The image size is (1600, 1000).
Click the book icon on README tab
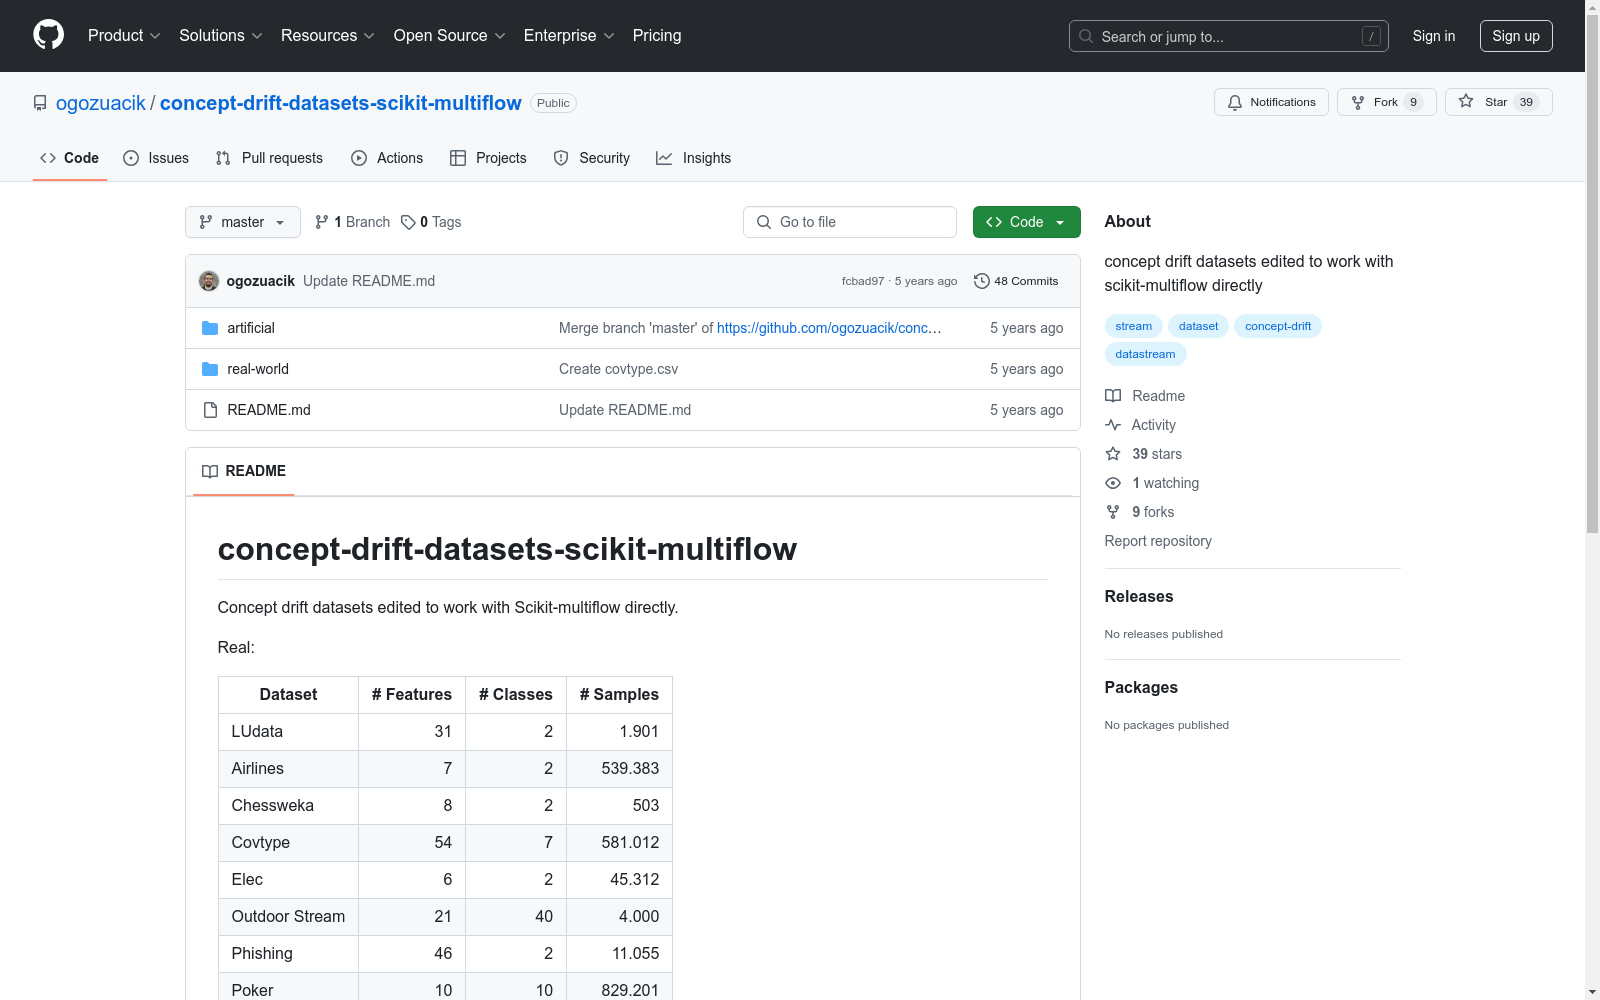pyautogui.click(x=210, y=471)
